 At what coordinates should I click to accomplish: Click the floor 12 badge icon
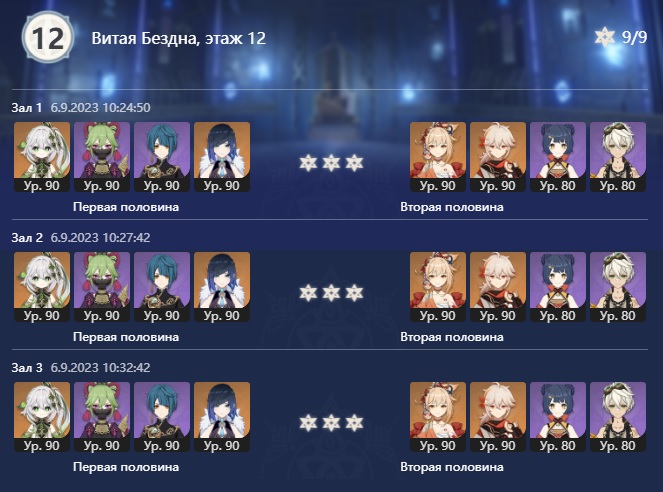point(48,37)
